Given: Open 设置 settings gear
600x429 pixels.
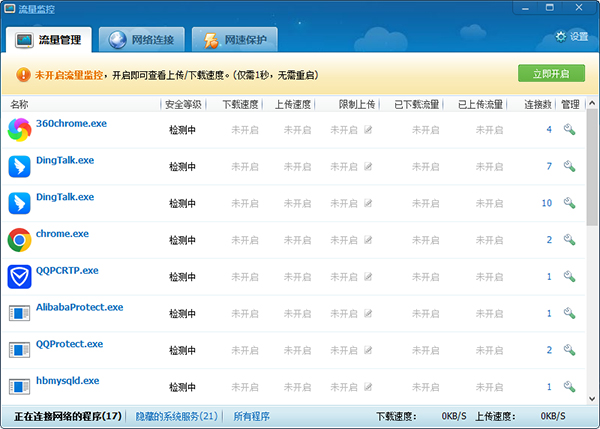Looking at the screenshot, I should tap(572, 37).
